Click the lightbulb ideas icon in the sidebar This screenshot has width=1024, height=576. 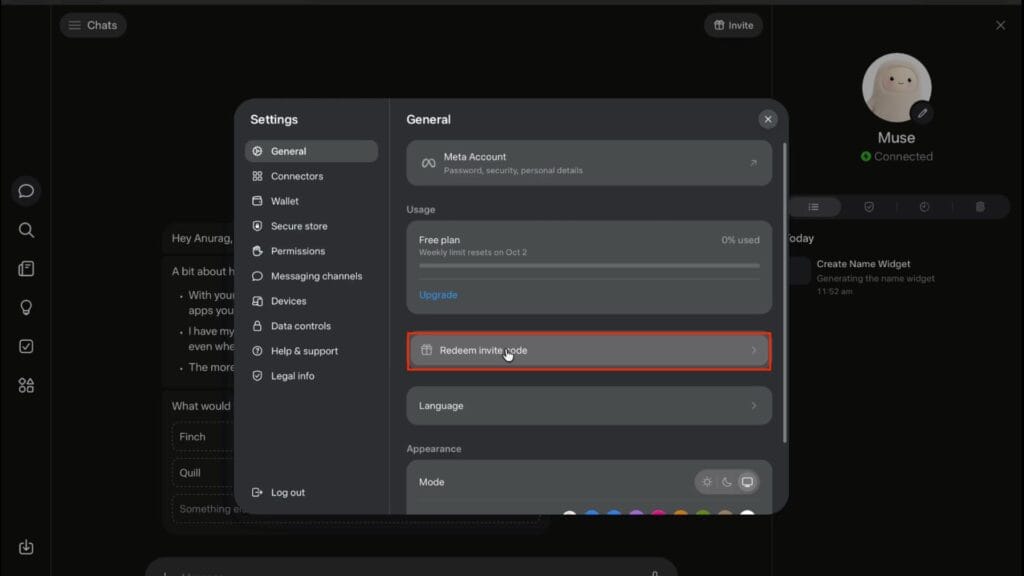26,307
